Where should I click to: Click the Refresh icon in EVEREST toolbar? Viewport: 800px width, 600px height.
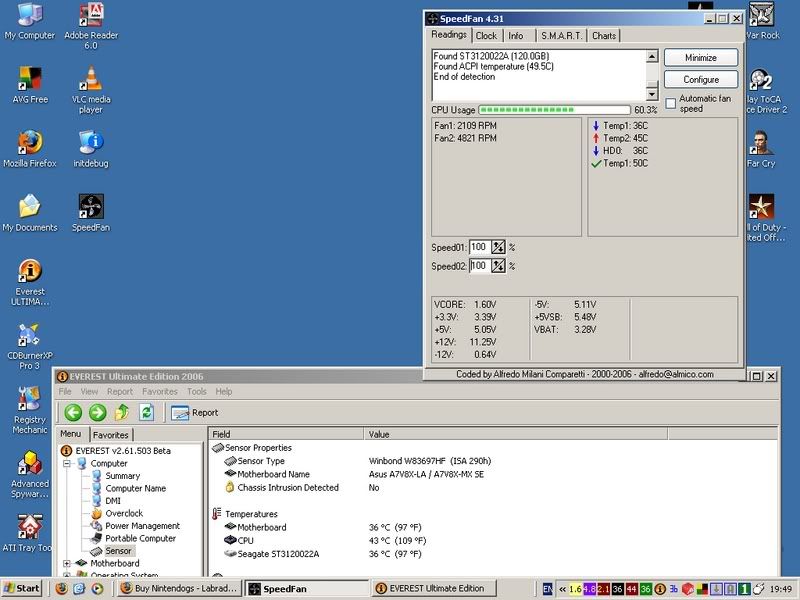coord(147,412)
